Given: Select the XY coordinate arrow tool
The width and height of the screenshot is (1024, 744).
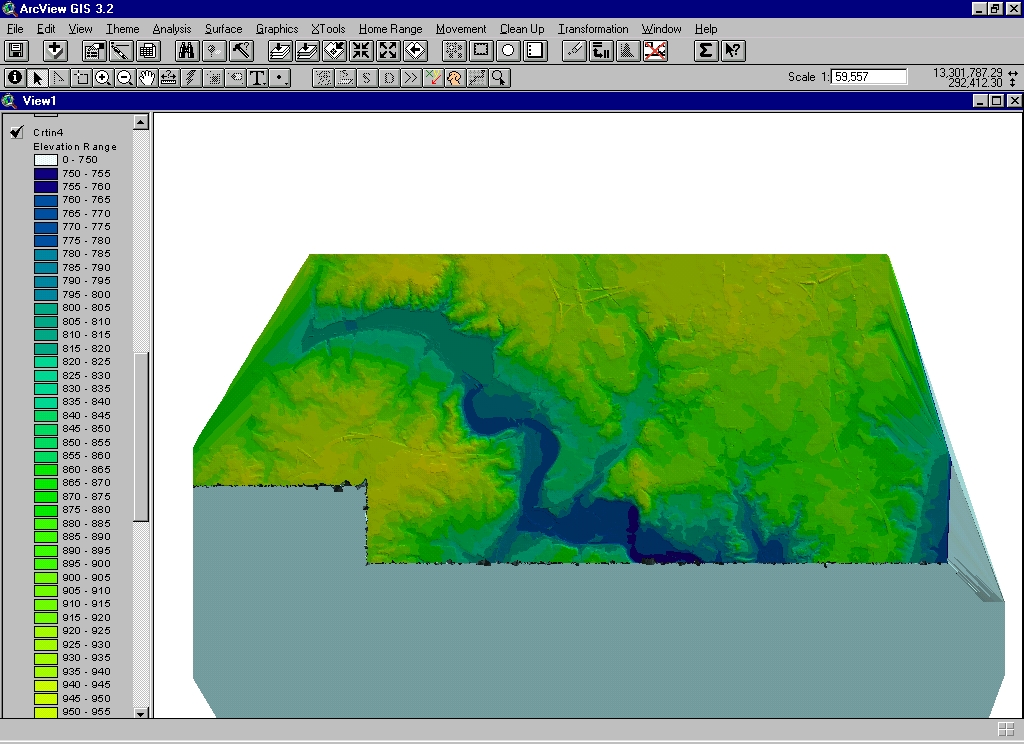Looking at the screenshot, I should [x=433, y=78].
